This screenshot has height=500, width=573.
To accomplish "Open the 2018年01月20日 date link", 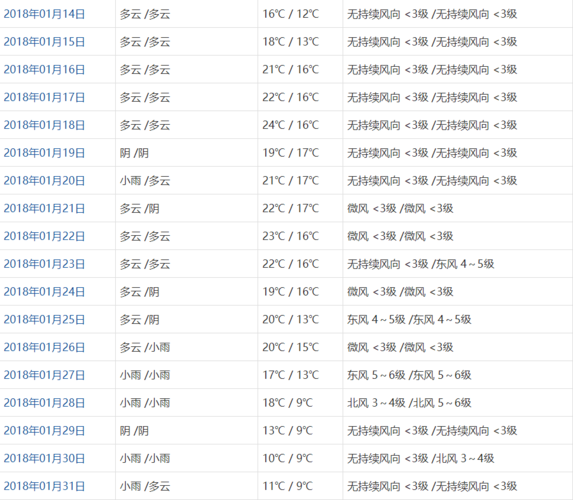I will pos(44,181).
